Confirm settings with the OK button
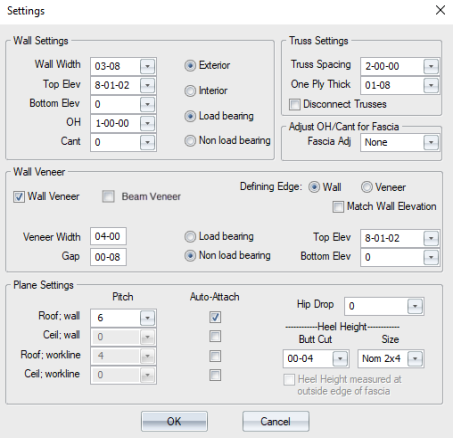This screenshot has width=453, height=438. (174, 421)
